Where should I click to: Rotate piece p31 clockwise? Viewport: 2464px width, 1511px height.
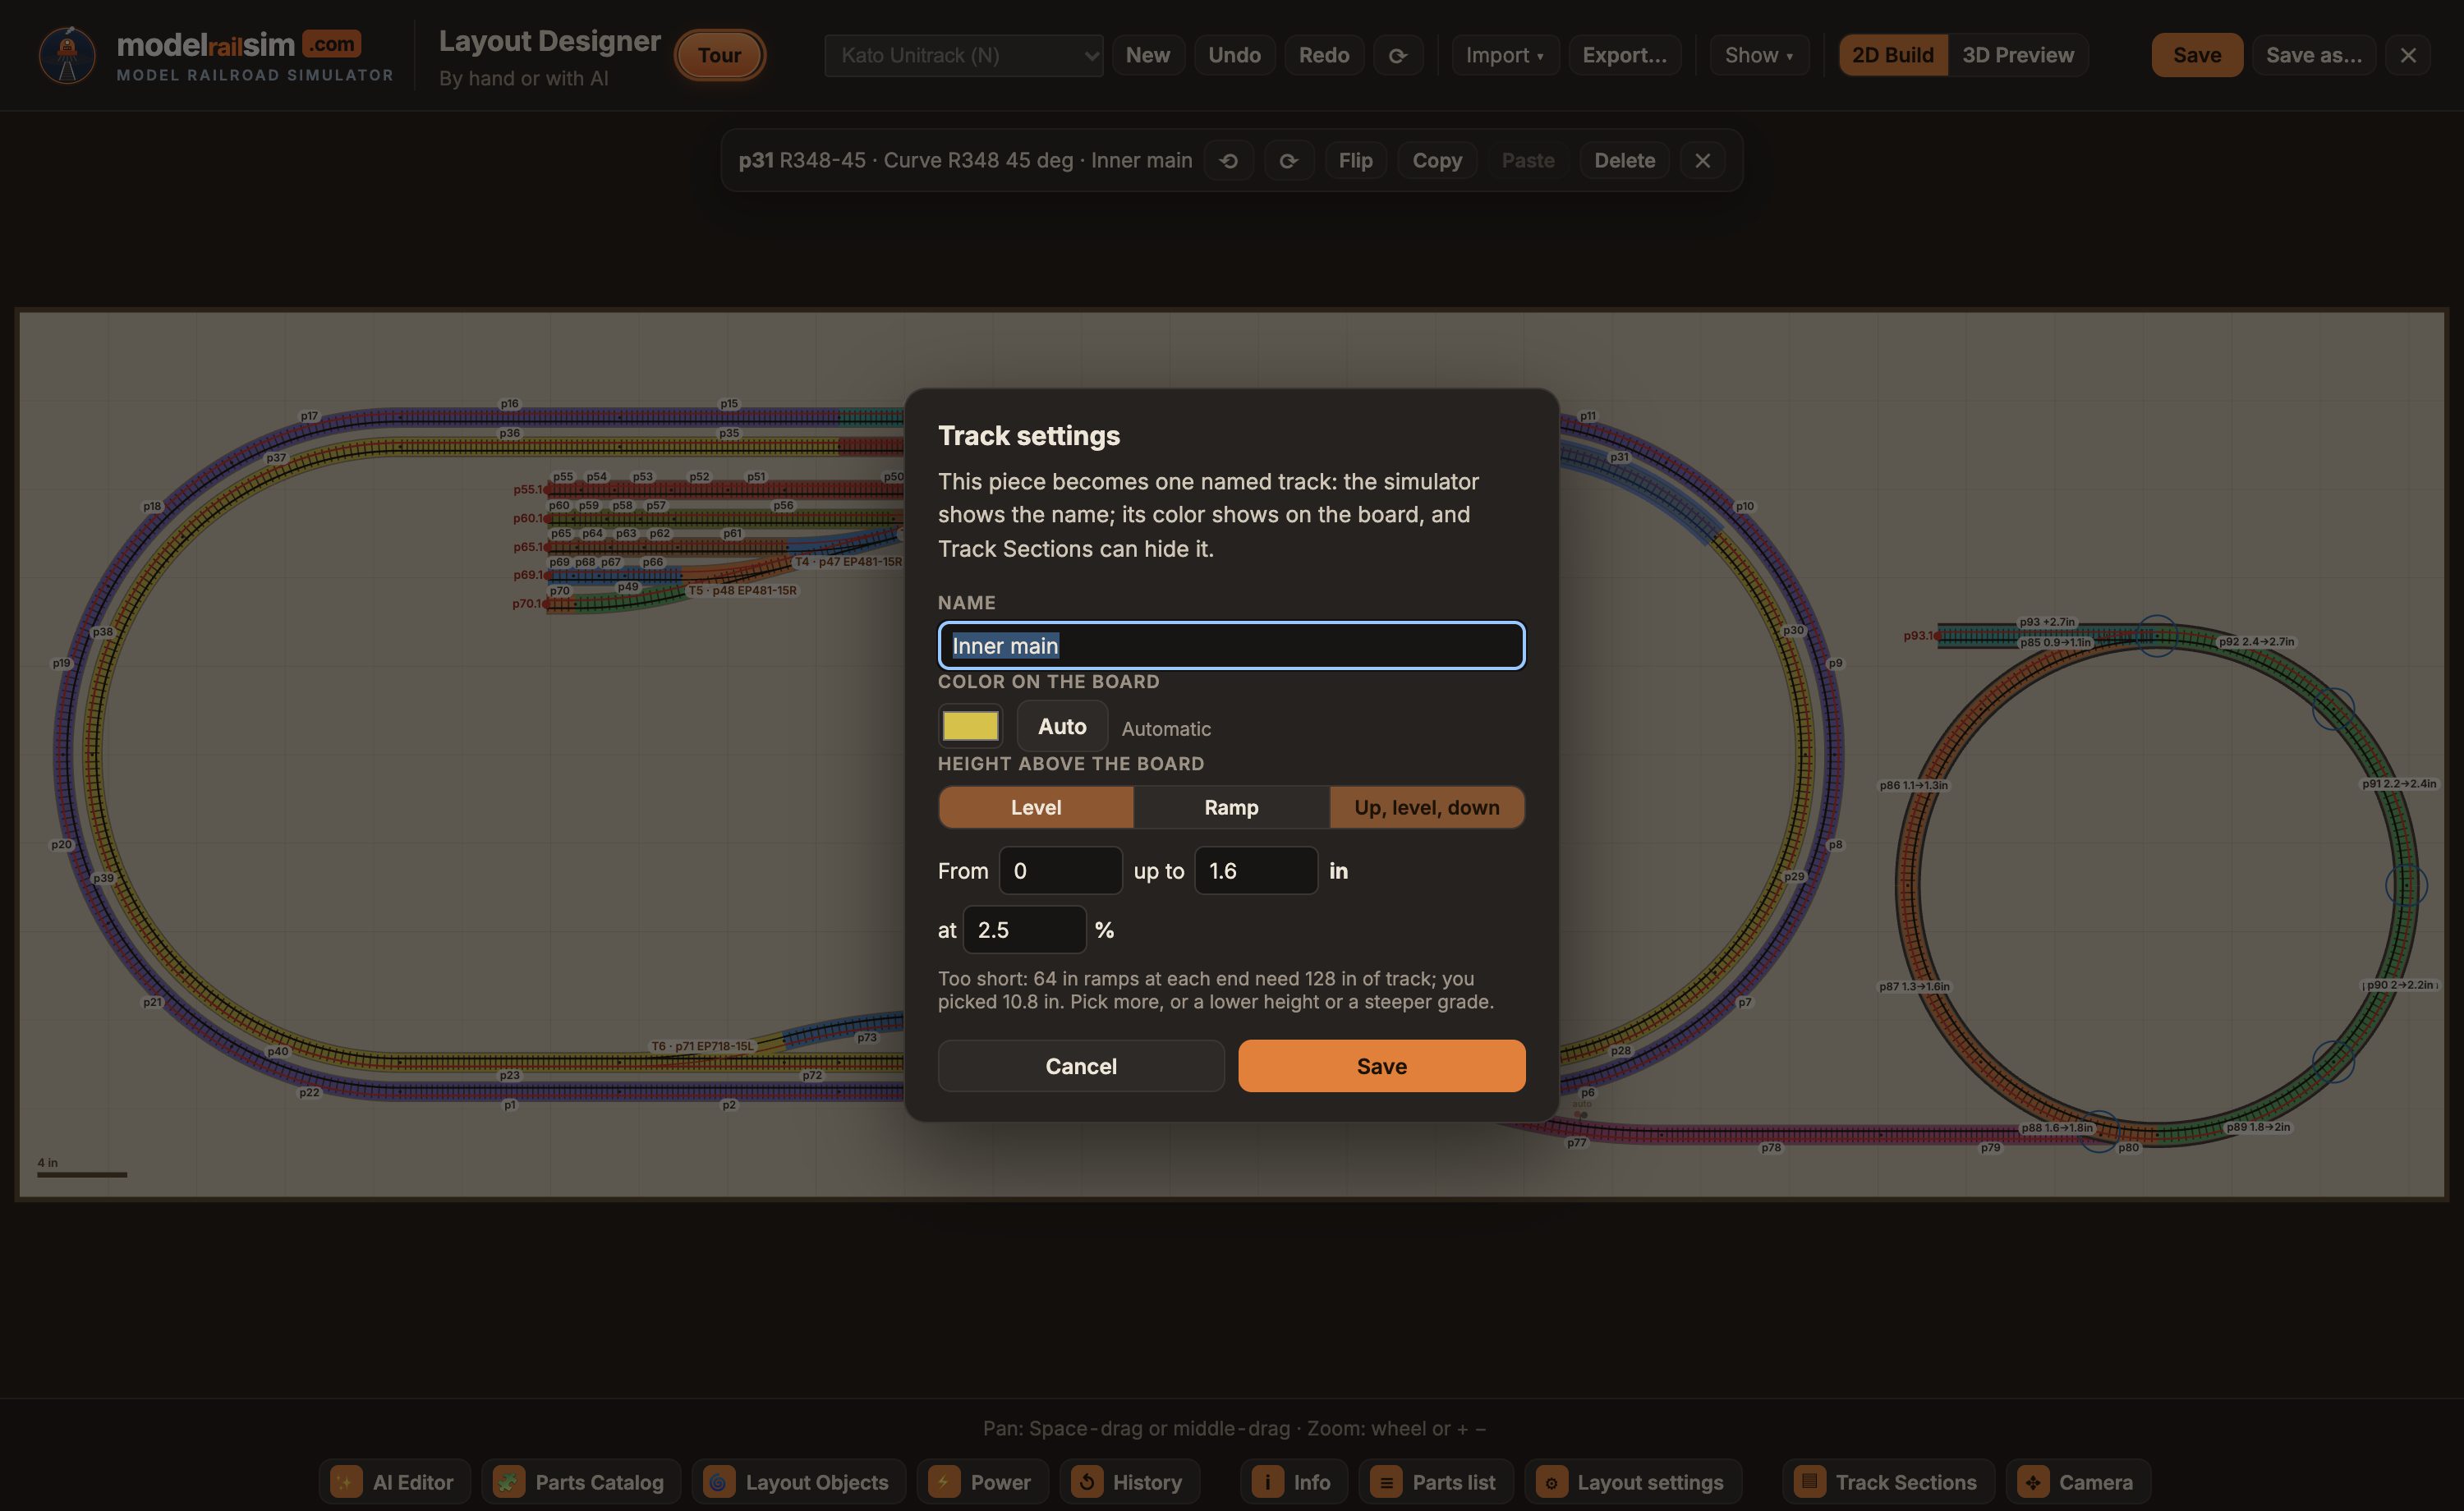(1288, 160)
